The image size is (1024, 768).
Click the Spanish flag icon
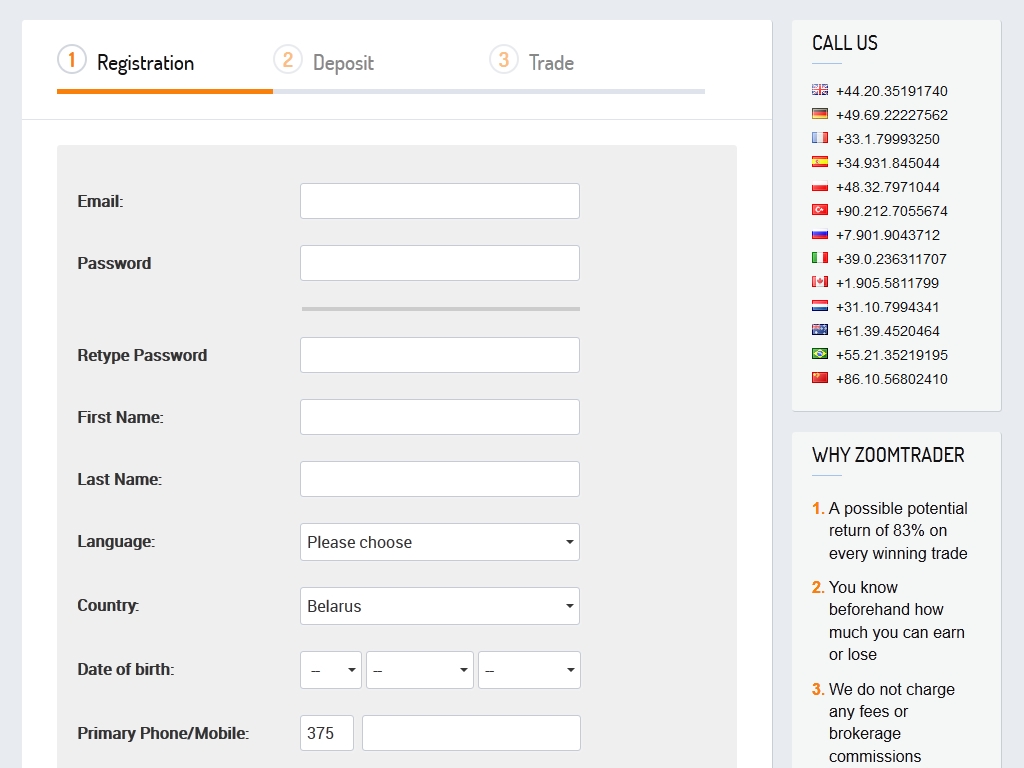pos(820,162)
